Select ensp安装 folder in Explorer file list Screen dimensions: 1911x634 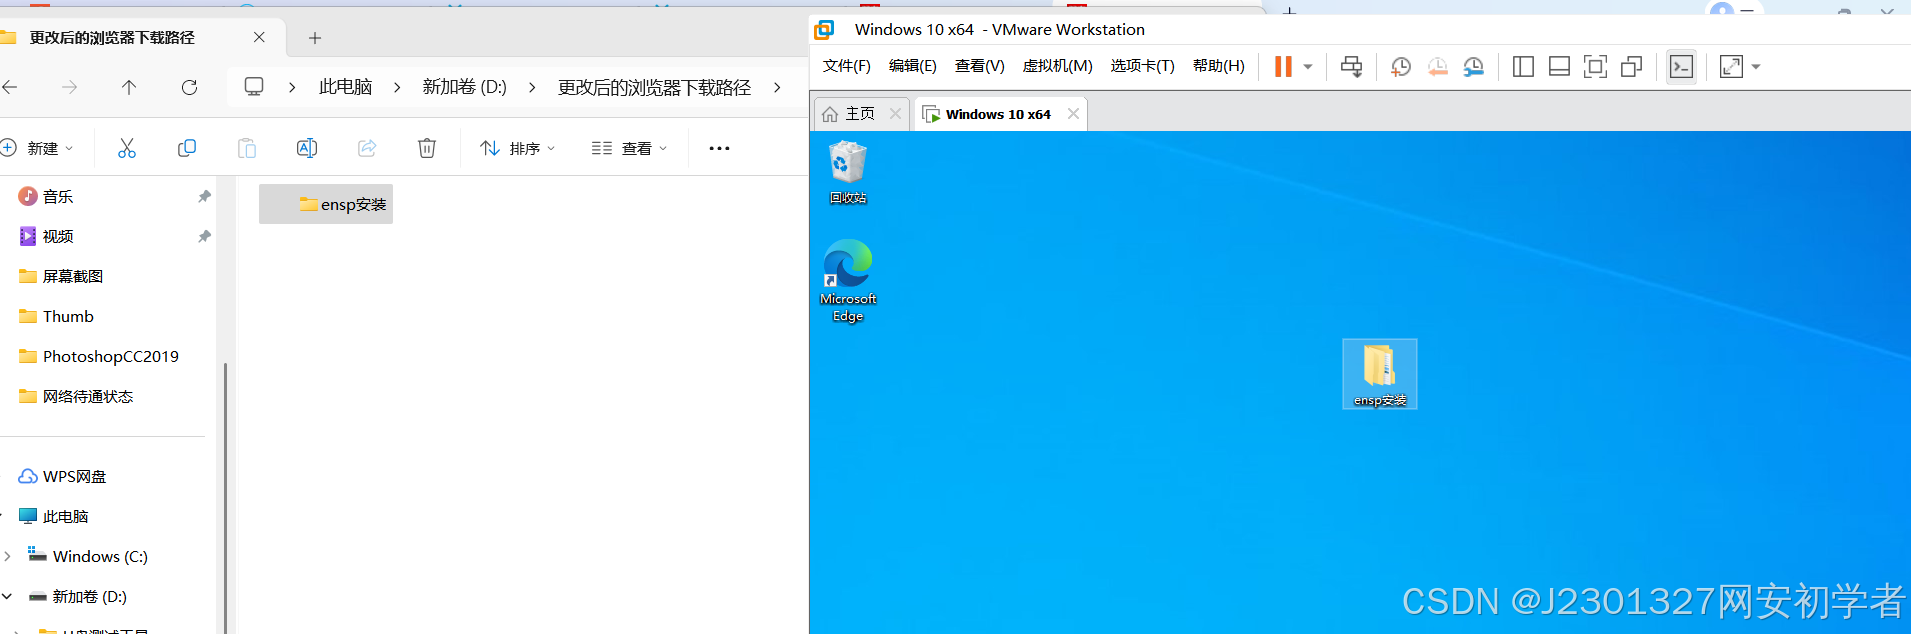[326, 204]
